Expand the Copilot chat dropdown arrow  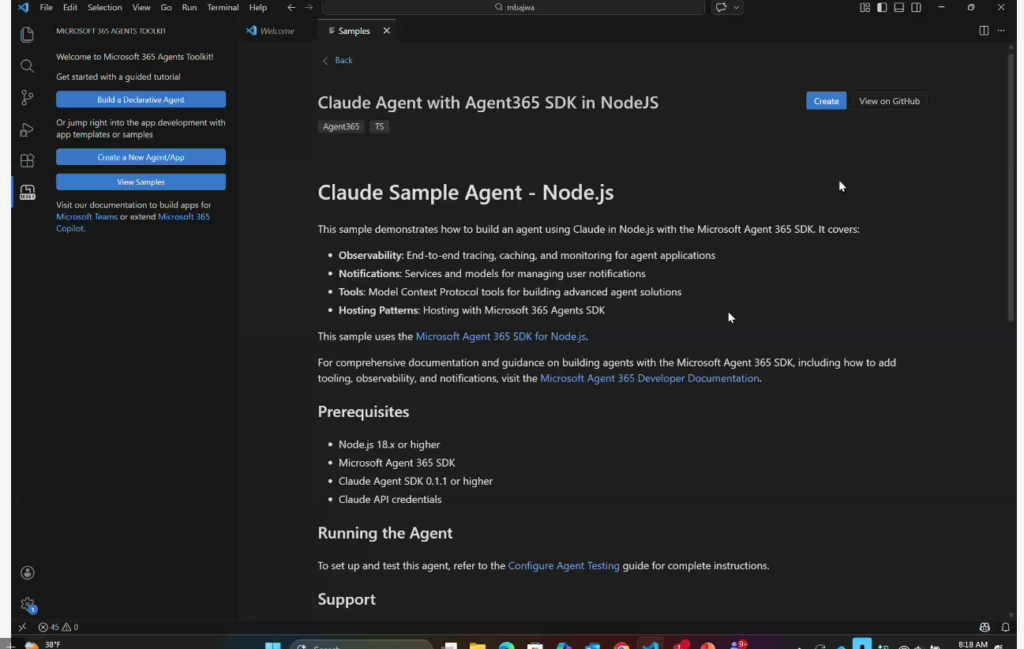click(x=737, y=8)
